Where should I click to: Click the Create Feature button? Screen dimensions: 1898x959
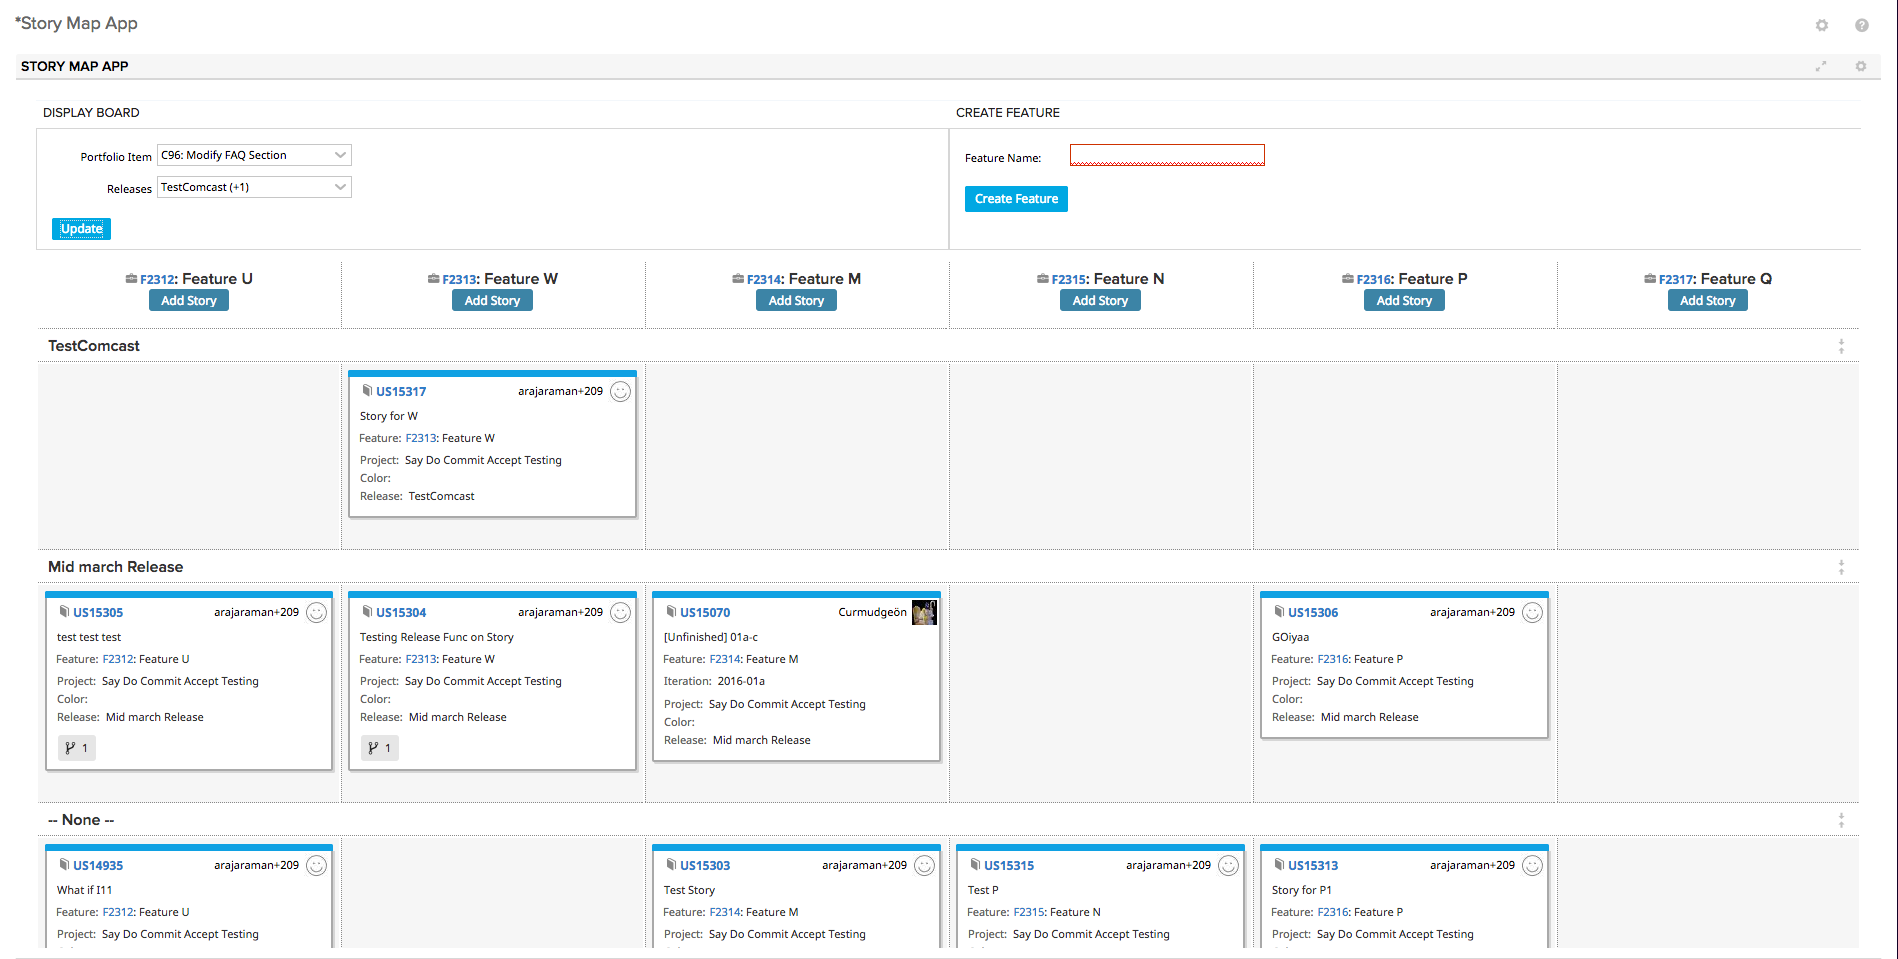[1016, 199]
